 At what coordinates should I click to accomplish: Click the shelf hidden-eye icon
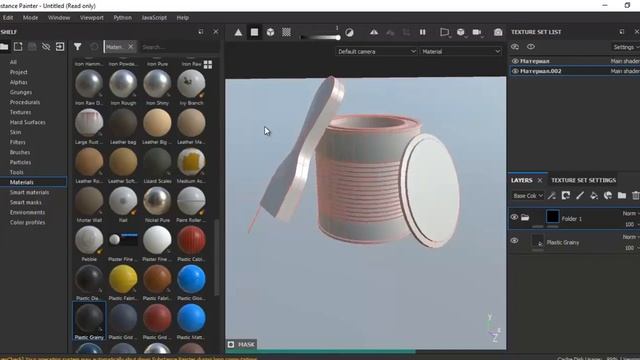(46, 47)
